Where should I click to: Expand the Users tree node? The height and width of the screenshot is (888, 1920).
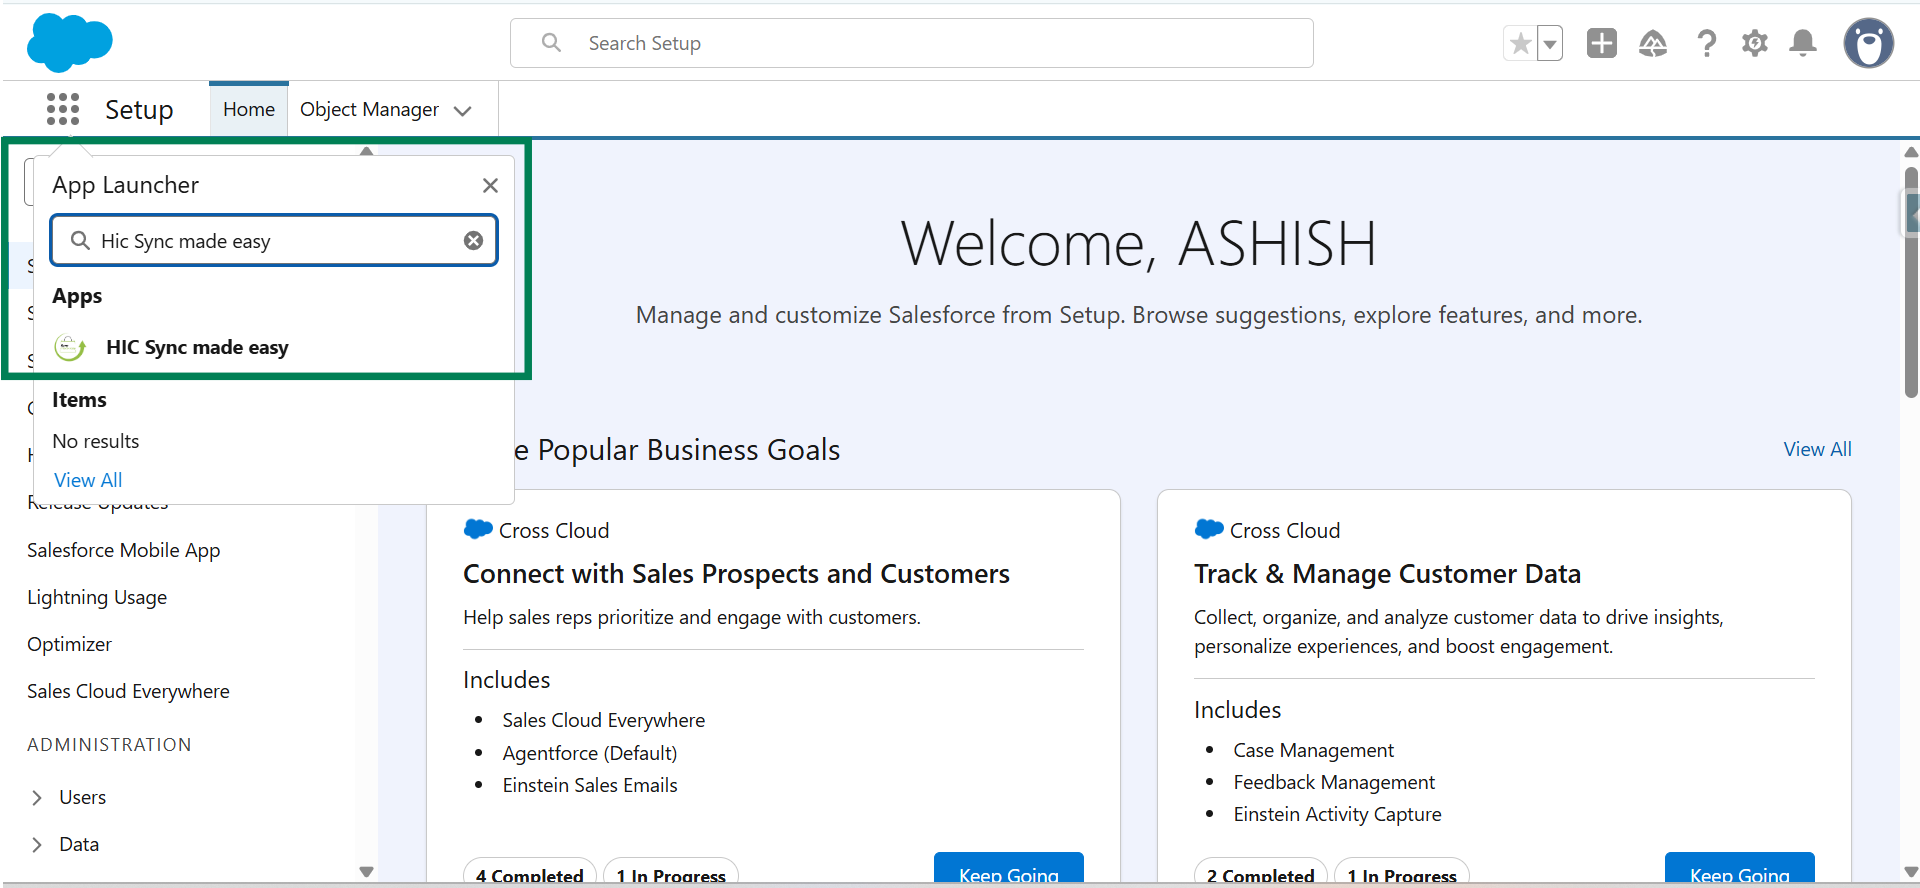pyautogui.click(x=37, y=798)
